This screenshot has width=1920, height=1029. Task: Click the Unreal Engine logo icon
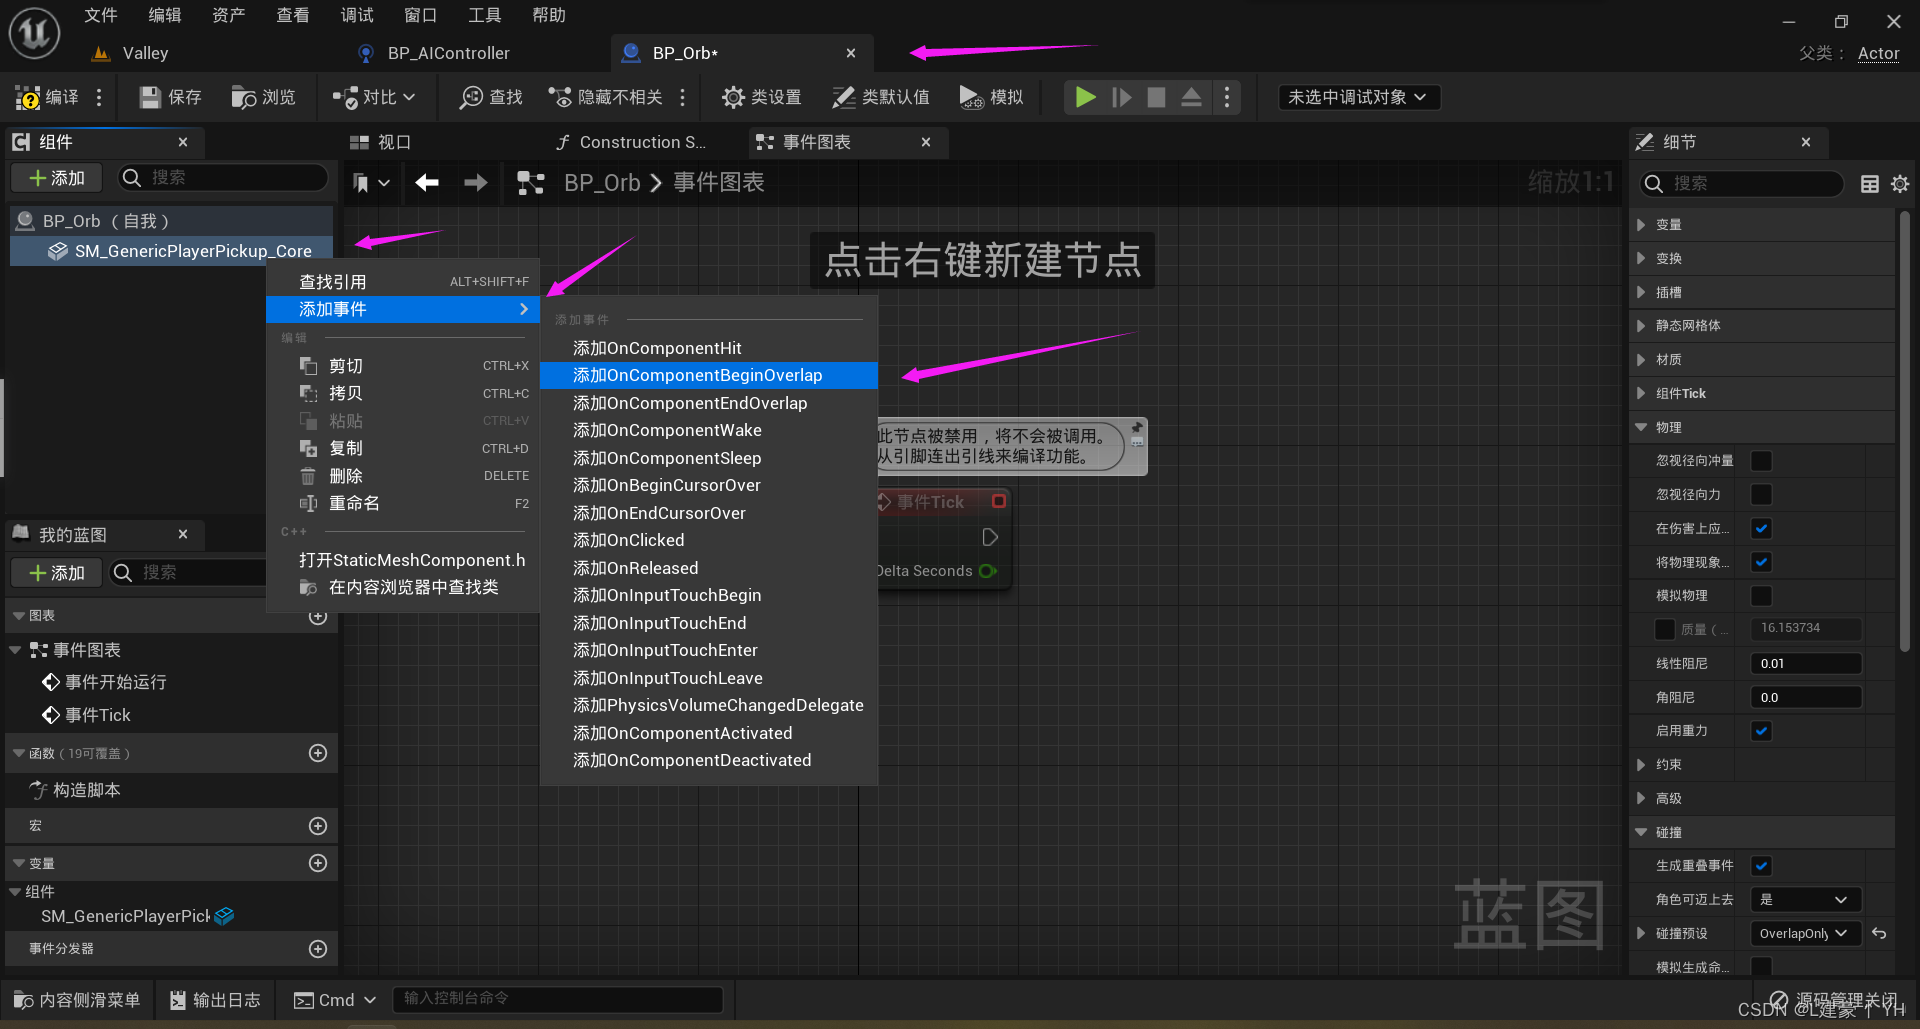[34, 33]
